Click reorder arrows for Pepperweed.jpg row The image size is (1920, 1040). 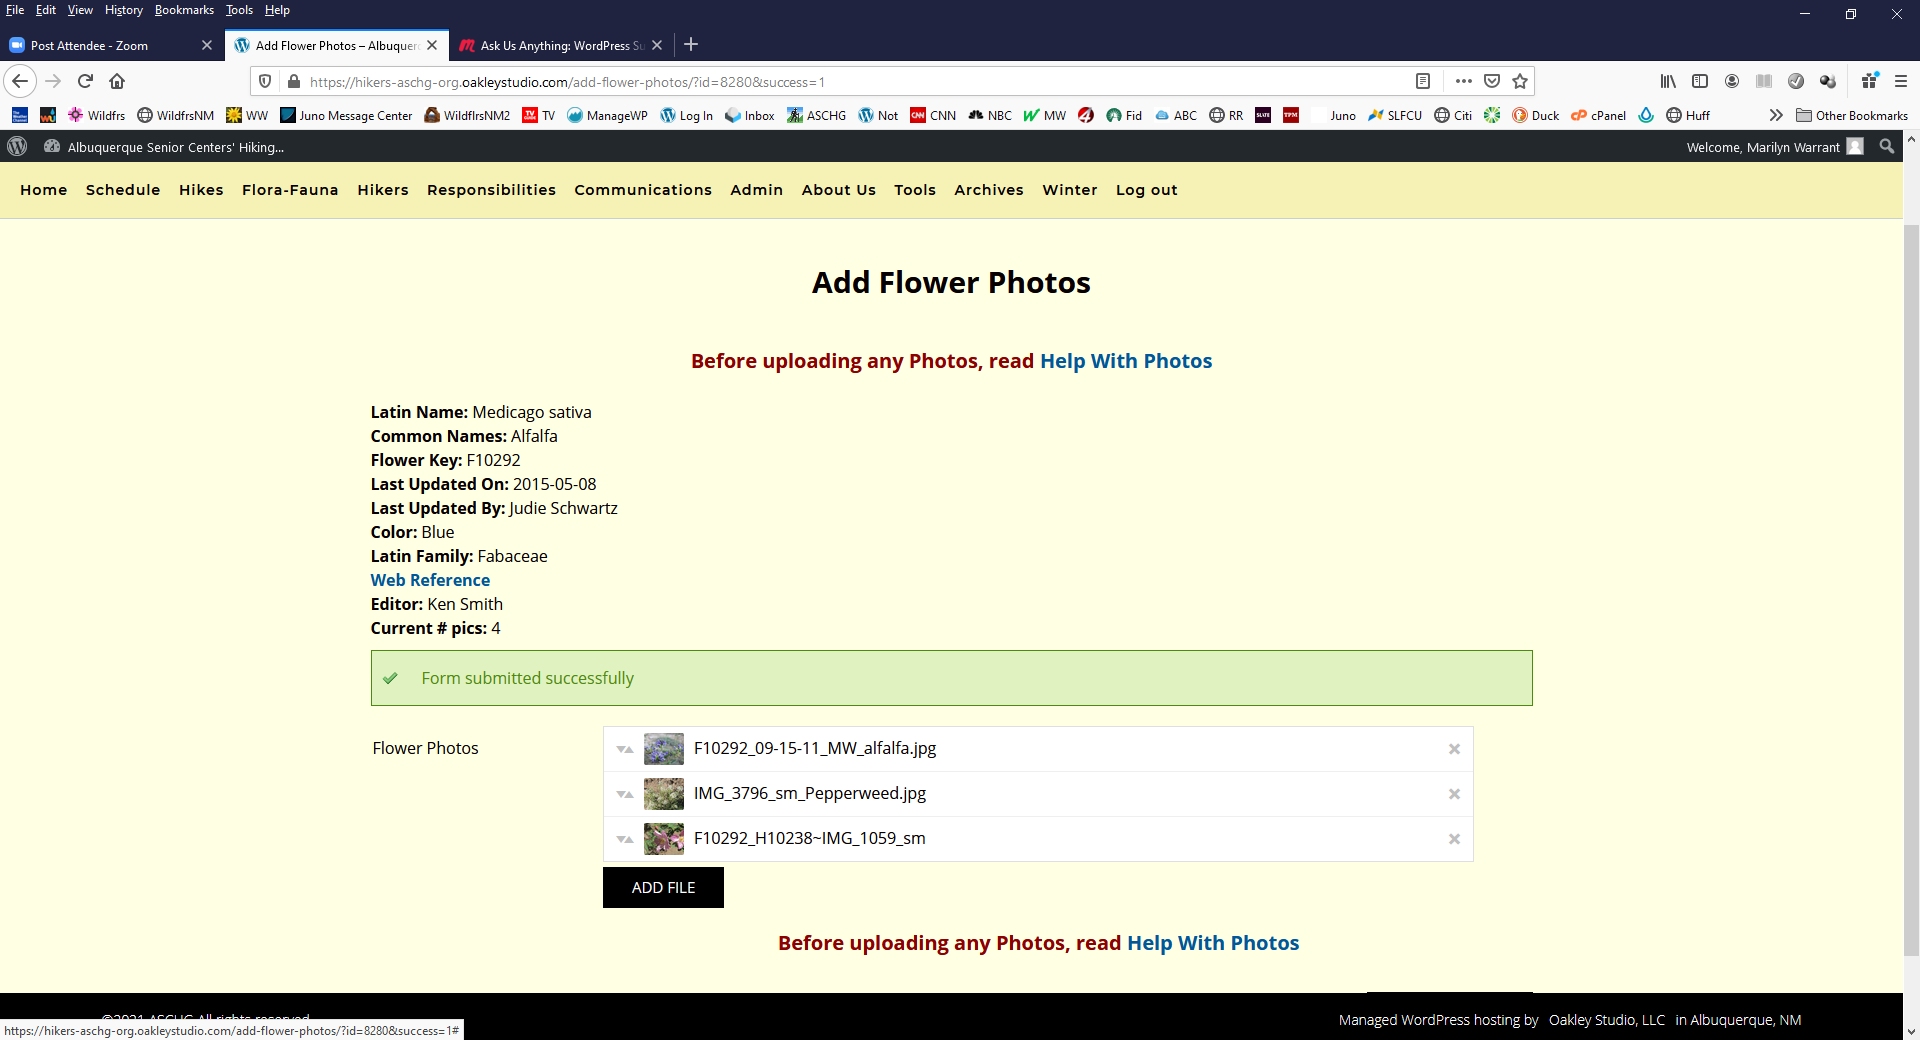(x=625, y=794)
